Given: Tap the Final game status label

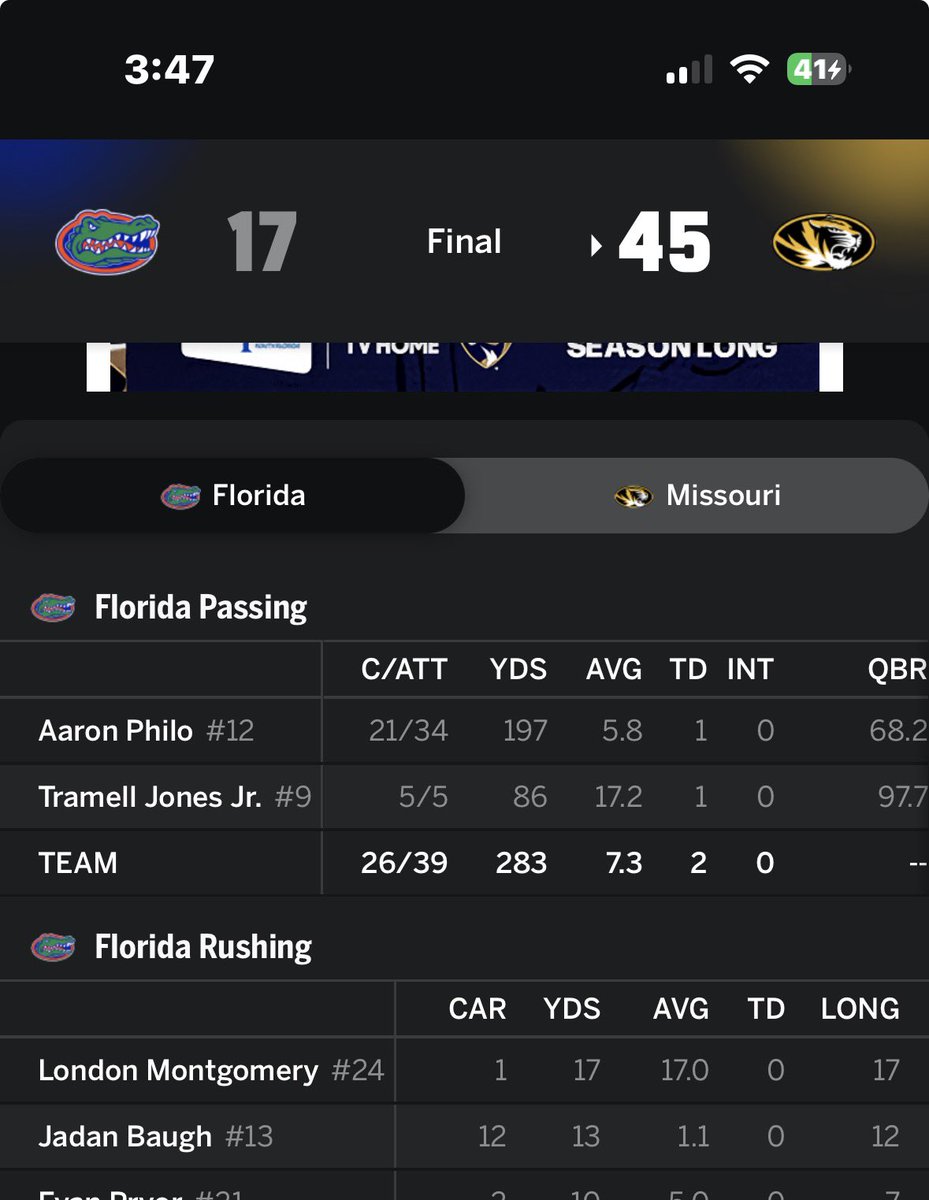Looking at the screenshot, I should 464,242.
